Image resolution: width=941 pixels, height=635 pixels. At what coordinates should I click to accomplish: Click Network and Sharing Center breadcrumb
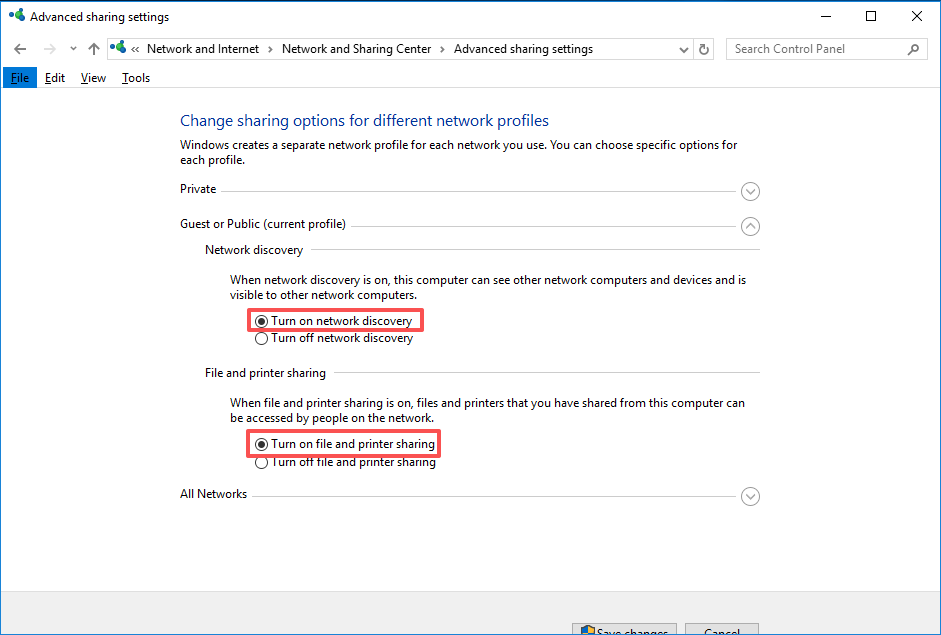tap(356, 49)
